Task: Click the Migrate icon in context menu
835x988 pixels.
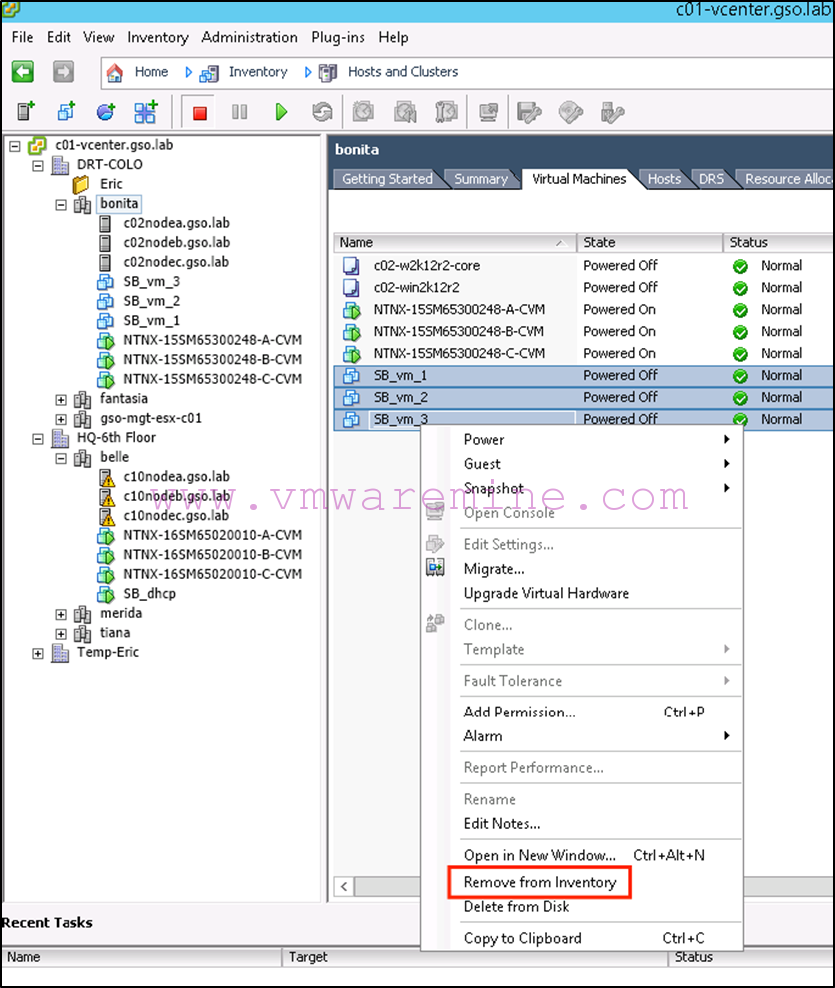Action: tap(435, 568)
